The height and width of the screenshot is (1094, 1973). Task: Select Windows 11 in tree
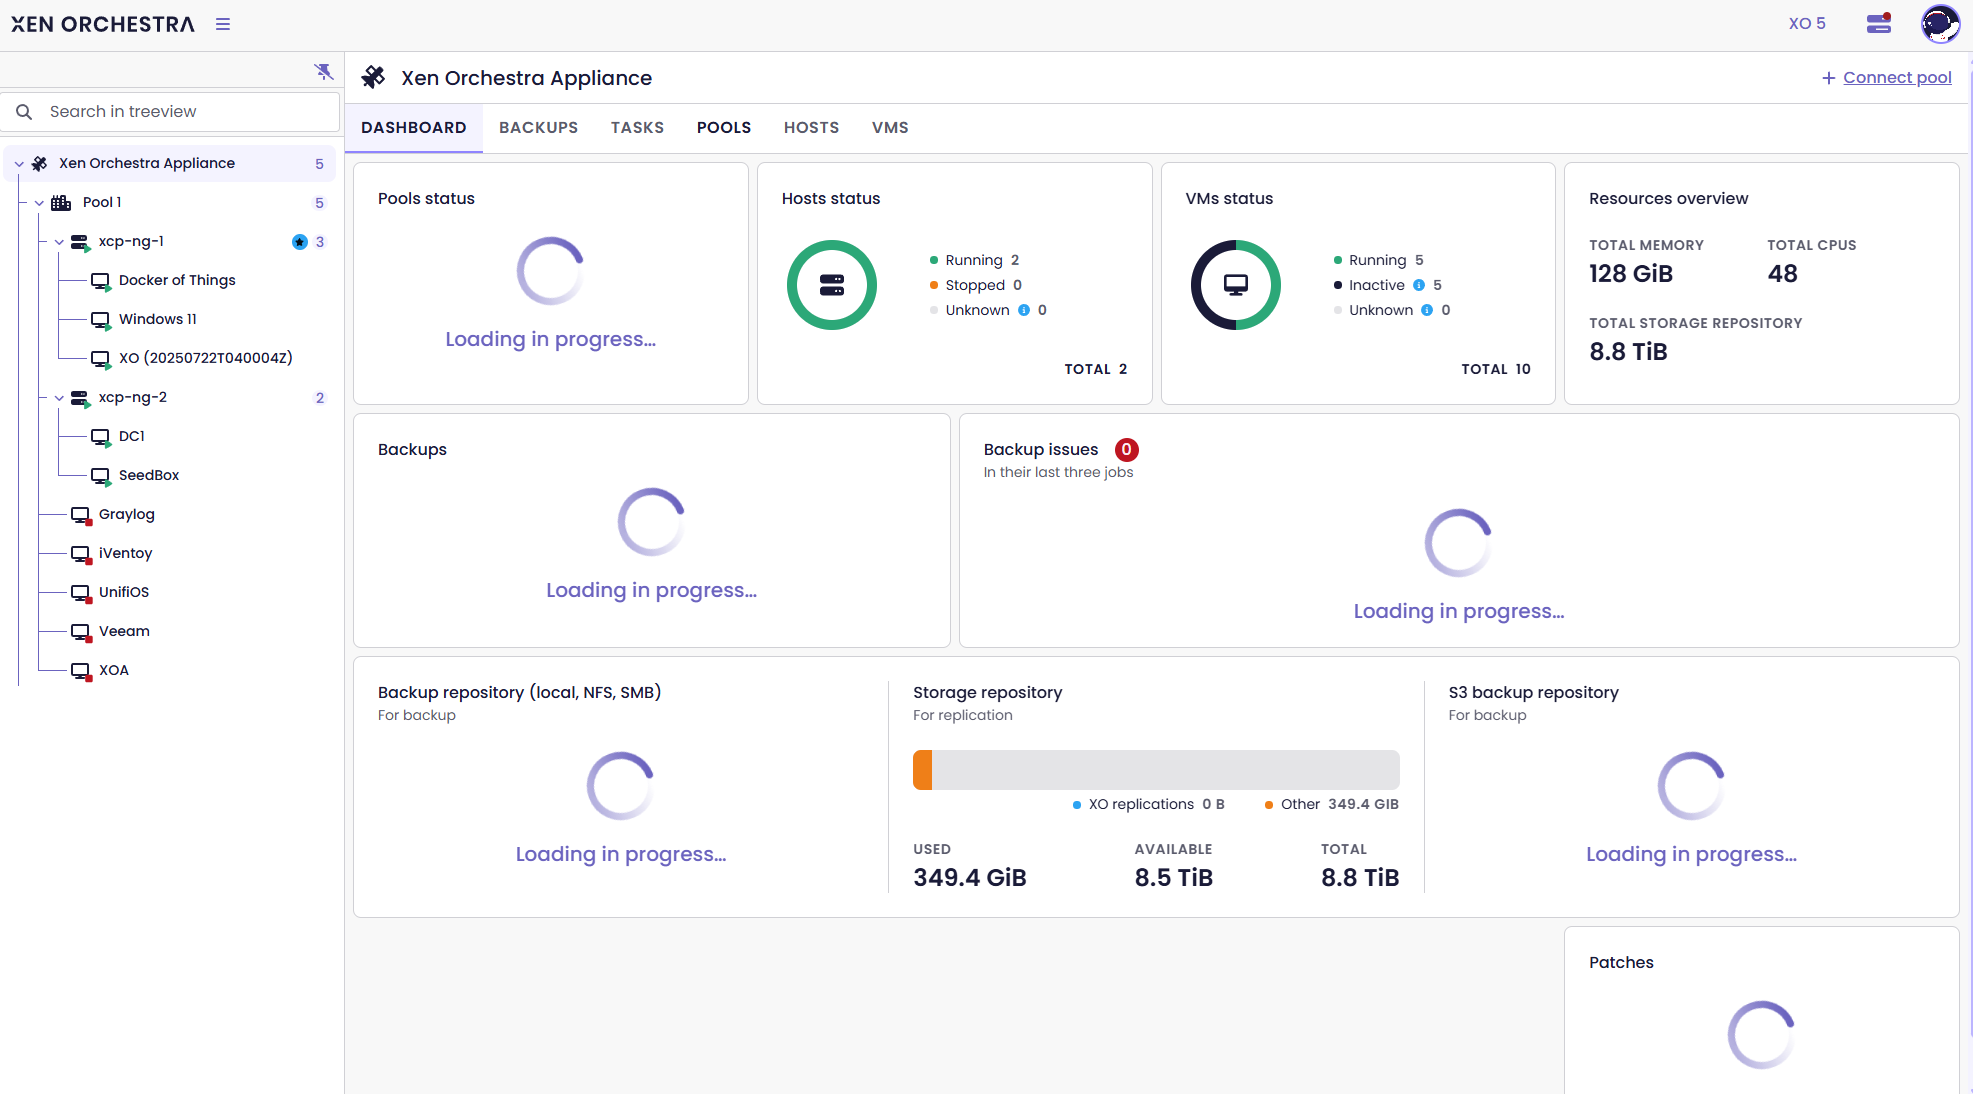(x=158, y=320)
